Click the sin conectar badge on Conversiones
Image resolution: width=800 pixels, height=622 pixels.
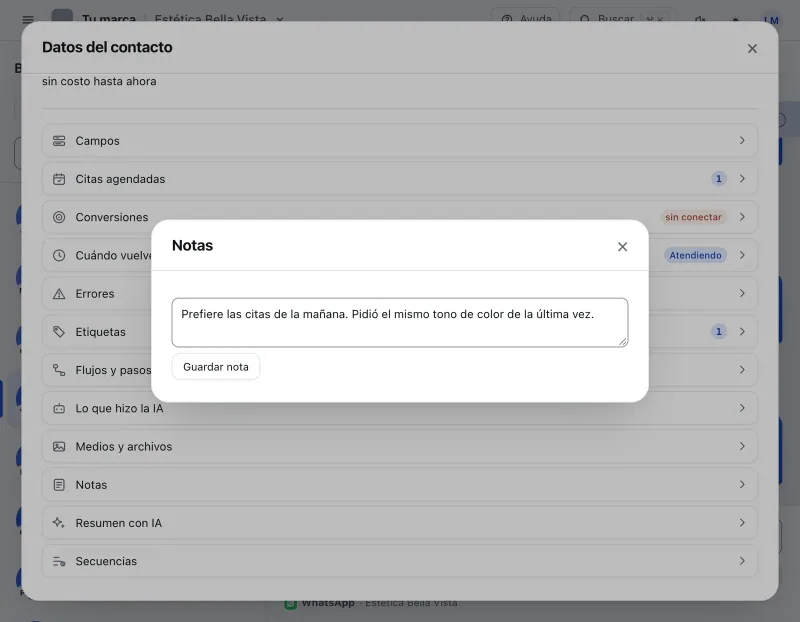coord(693,217)
